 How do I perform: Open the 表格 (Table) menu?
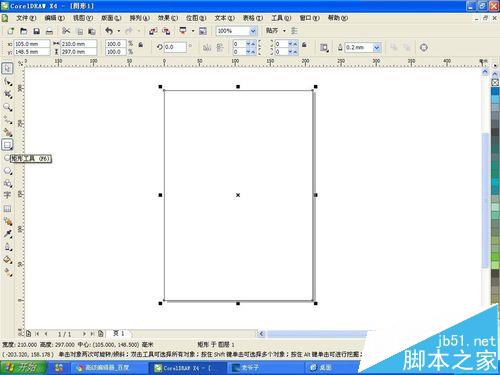click(x=253, y=18)
